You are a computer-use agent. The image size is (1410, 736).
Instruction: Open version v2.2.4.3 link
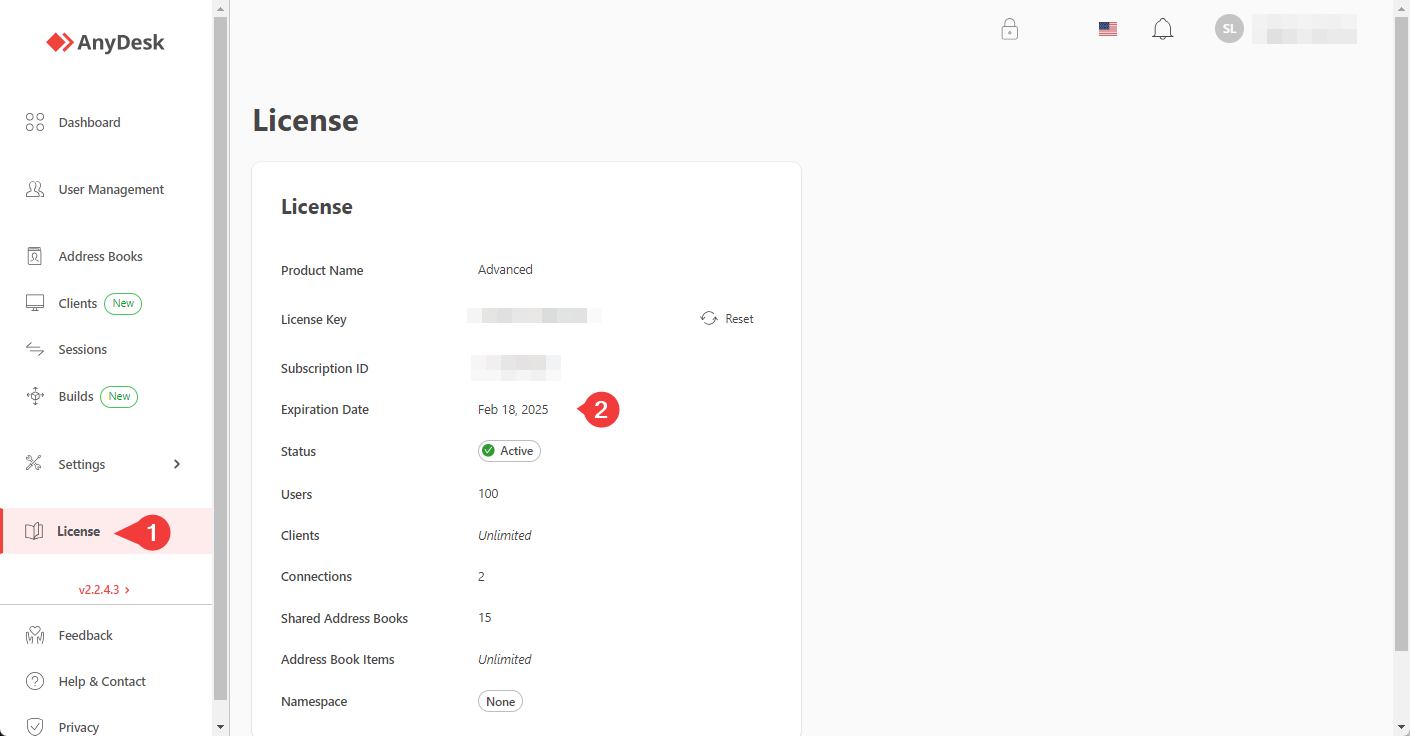[x=104, y=590]
